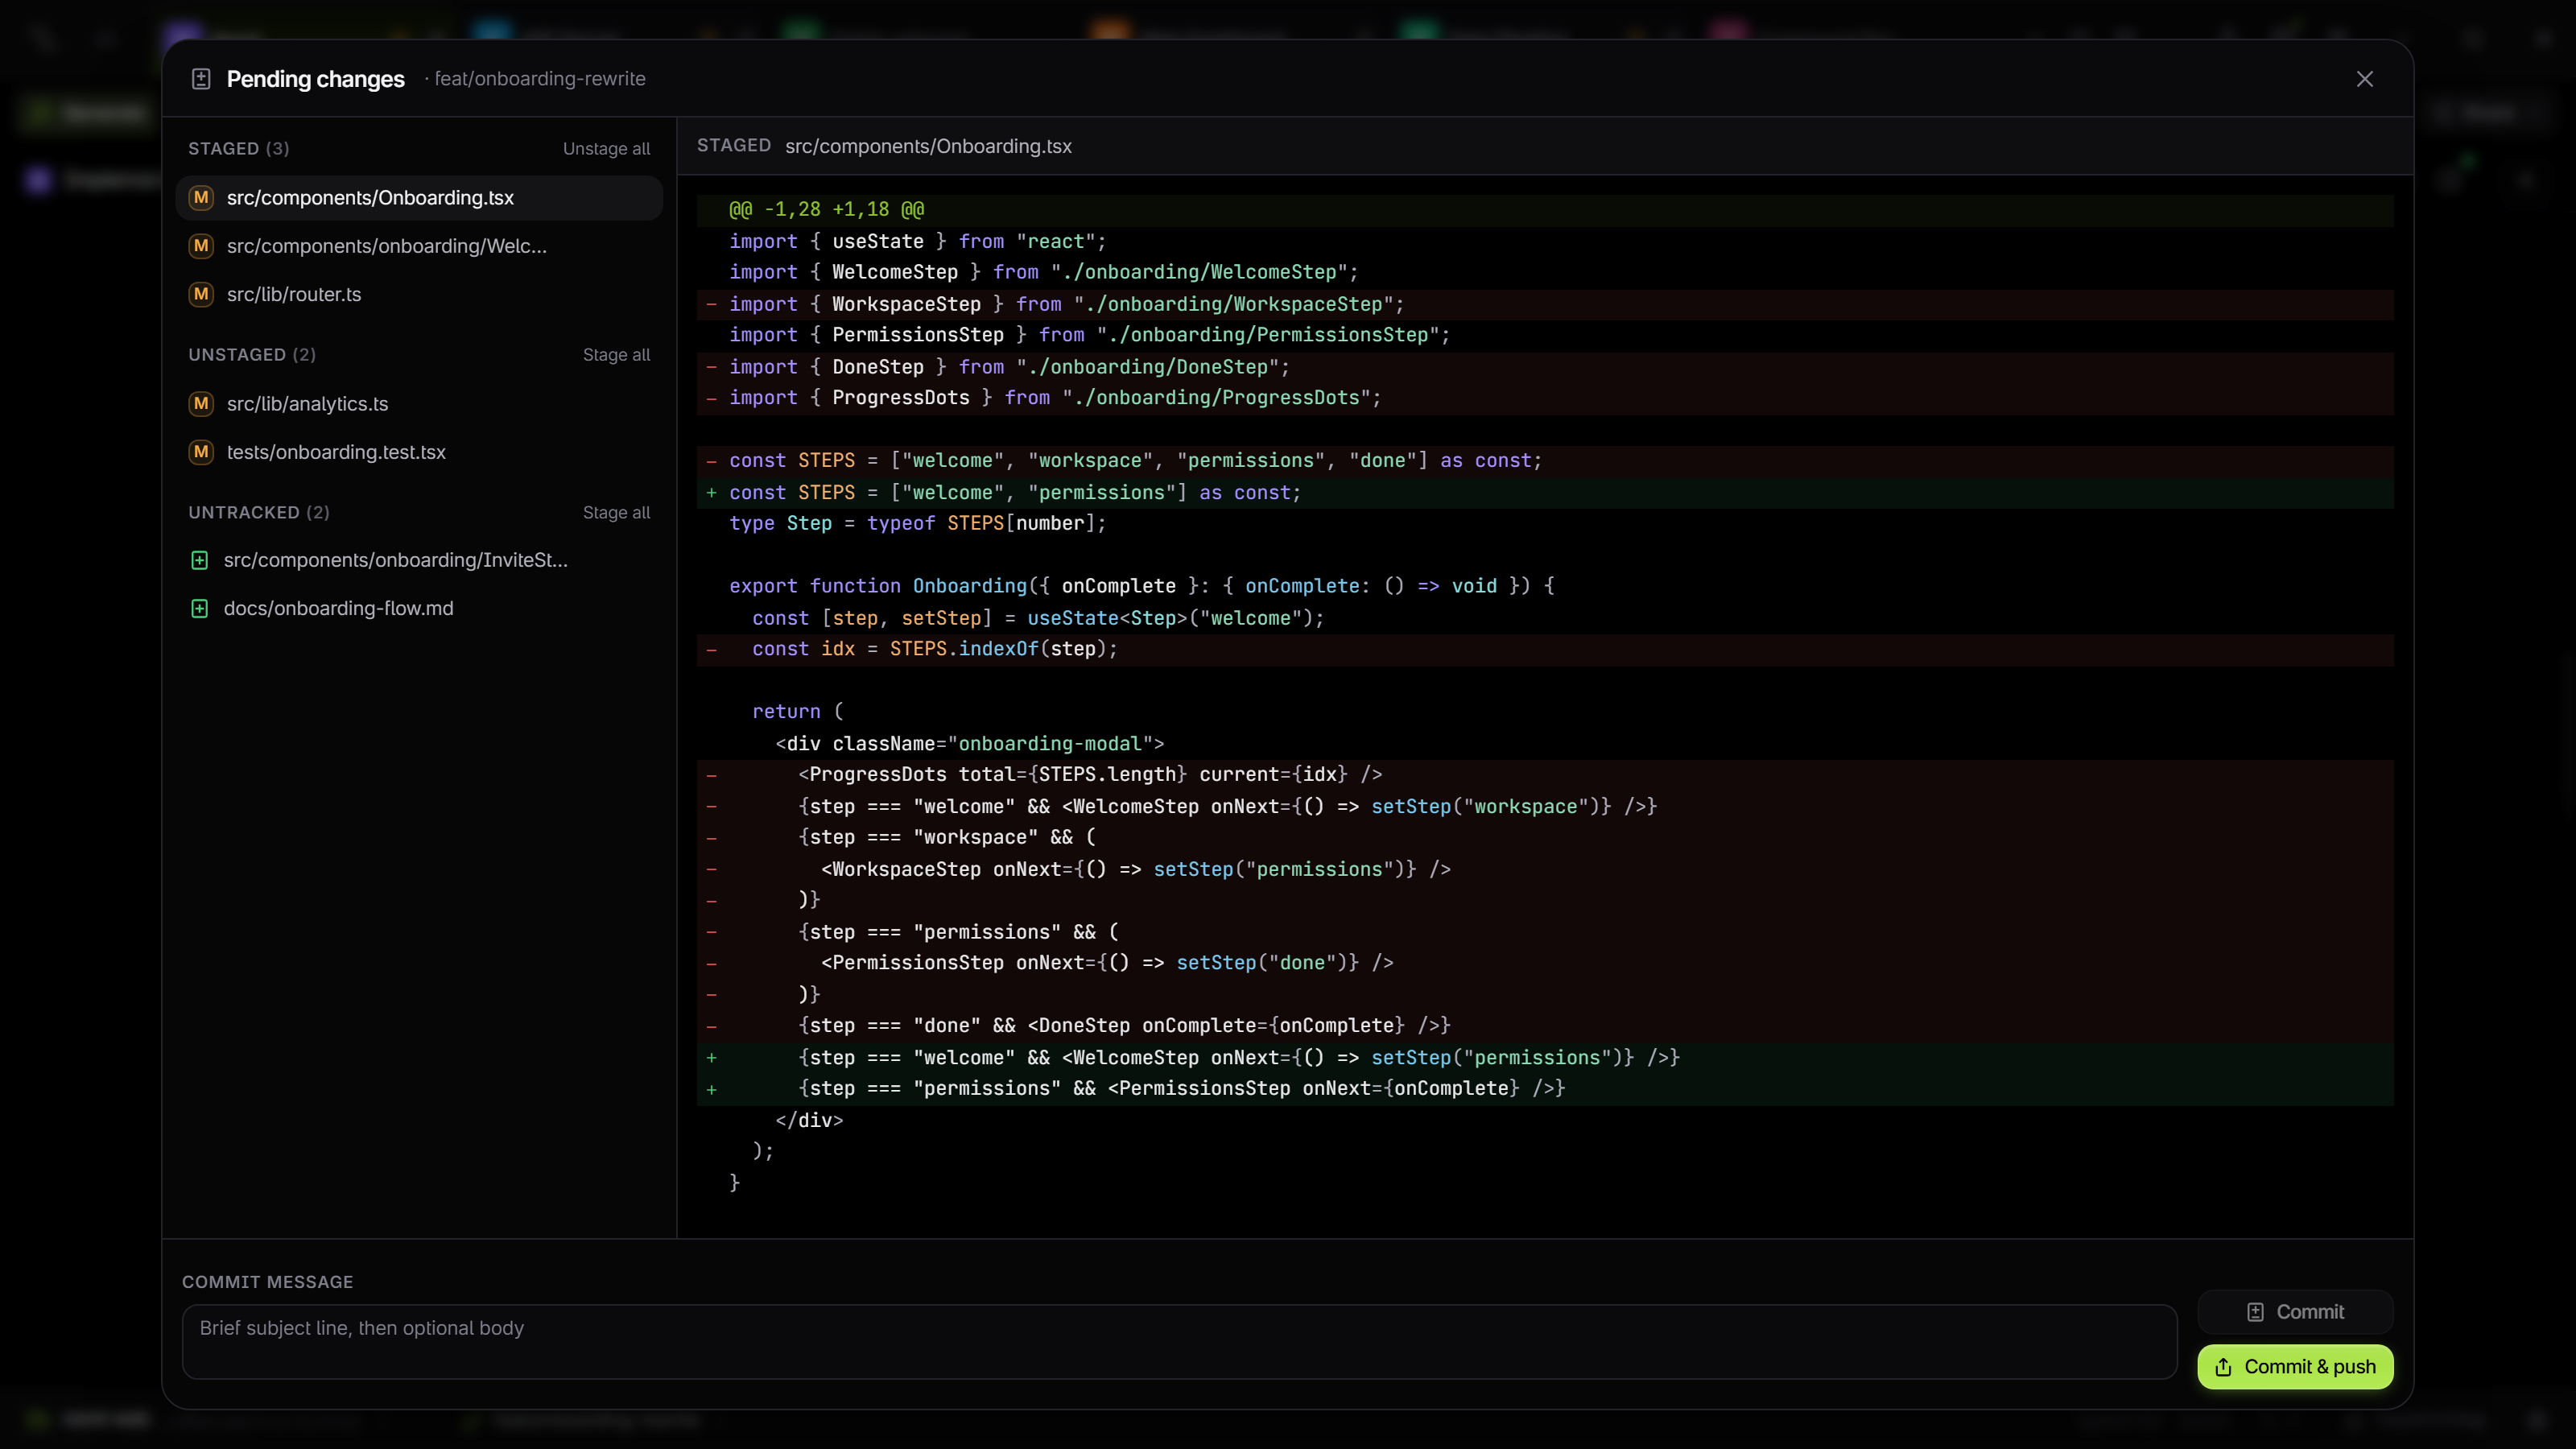2576x1449 pixels.
Task: Click the modified badge on router.ts
Action: (201, 294)
